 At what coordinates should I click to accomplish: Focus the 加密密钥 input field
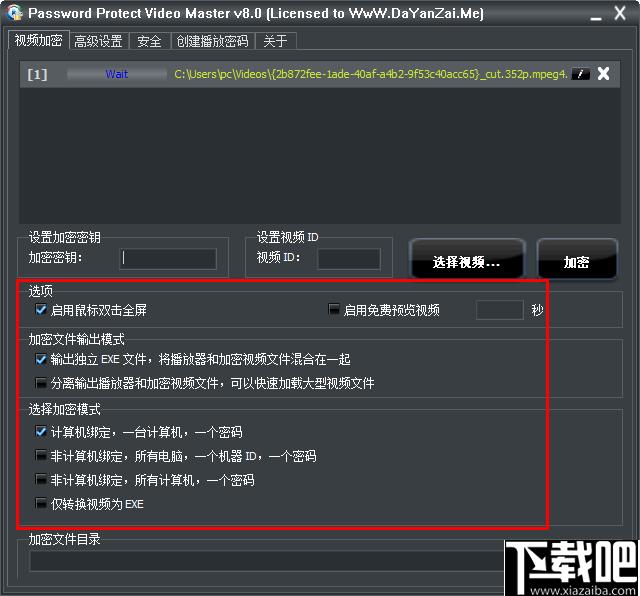point(168,259)
